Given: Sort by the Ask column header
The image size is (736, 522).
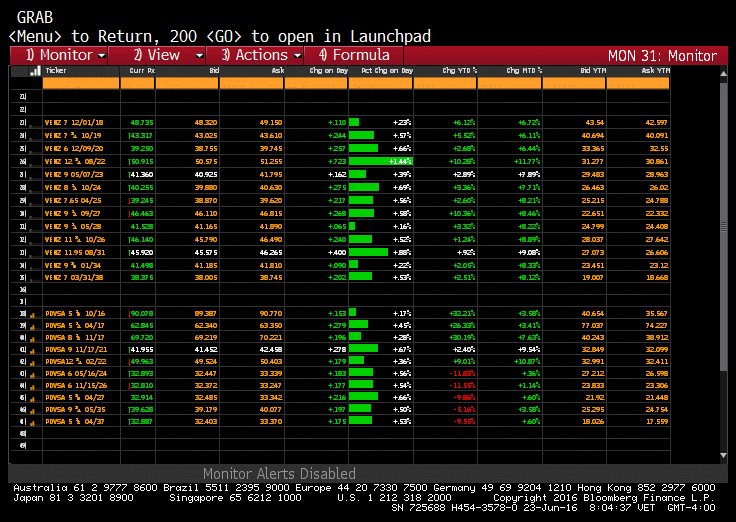Looking at the screenshot, I should point(278,71).
